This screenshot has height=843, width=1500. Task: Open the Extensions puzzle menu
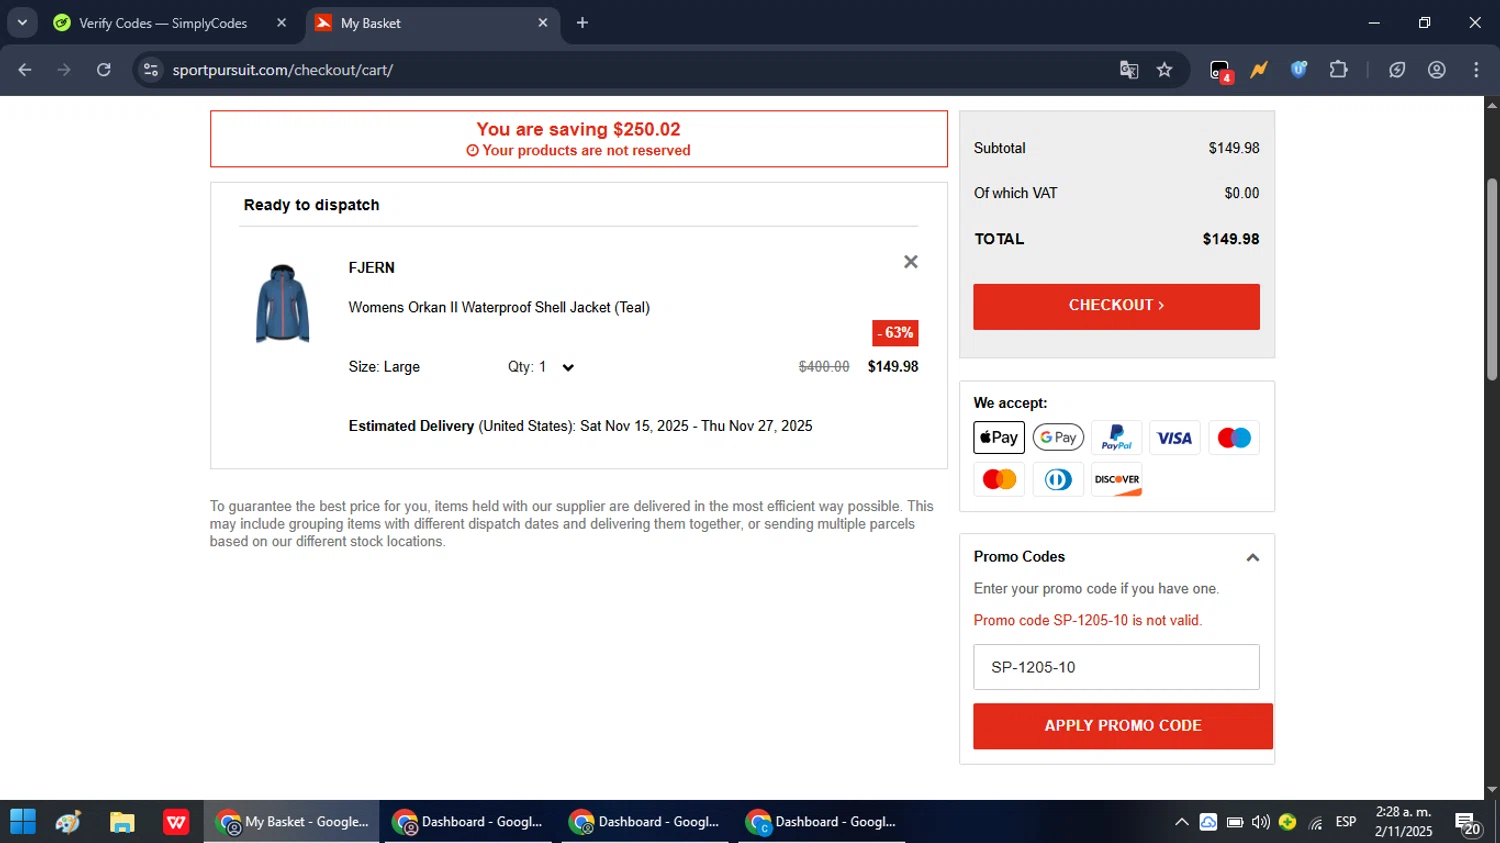1338,70
